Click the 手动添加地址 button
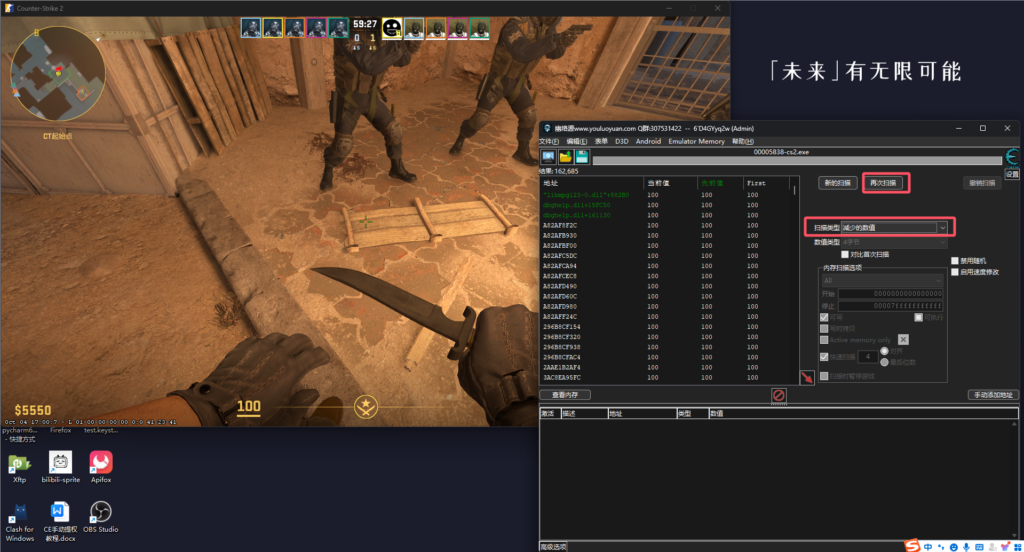Screen dimensions: 1024x552 [x=993, y=395]
